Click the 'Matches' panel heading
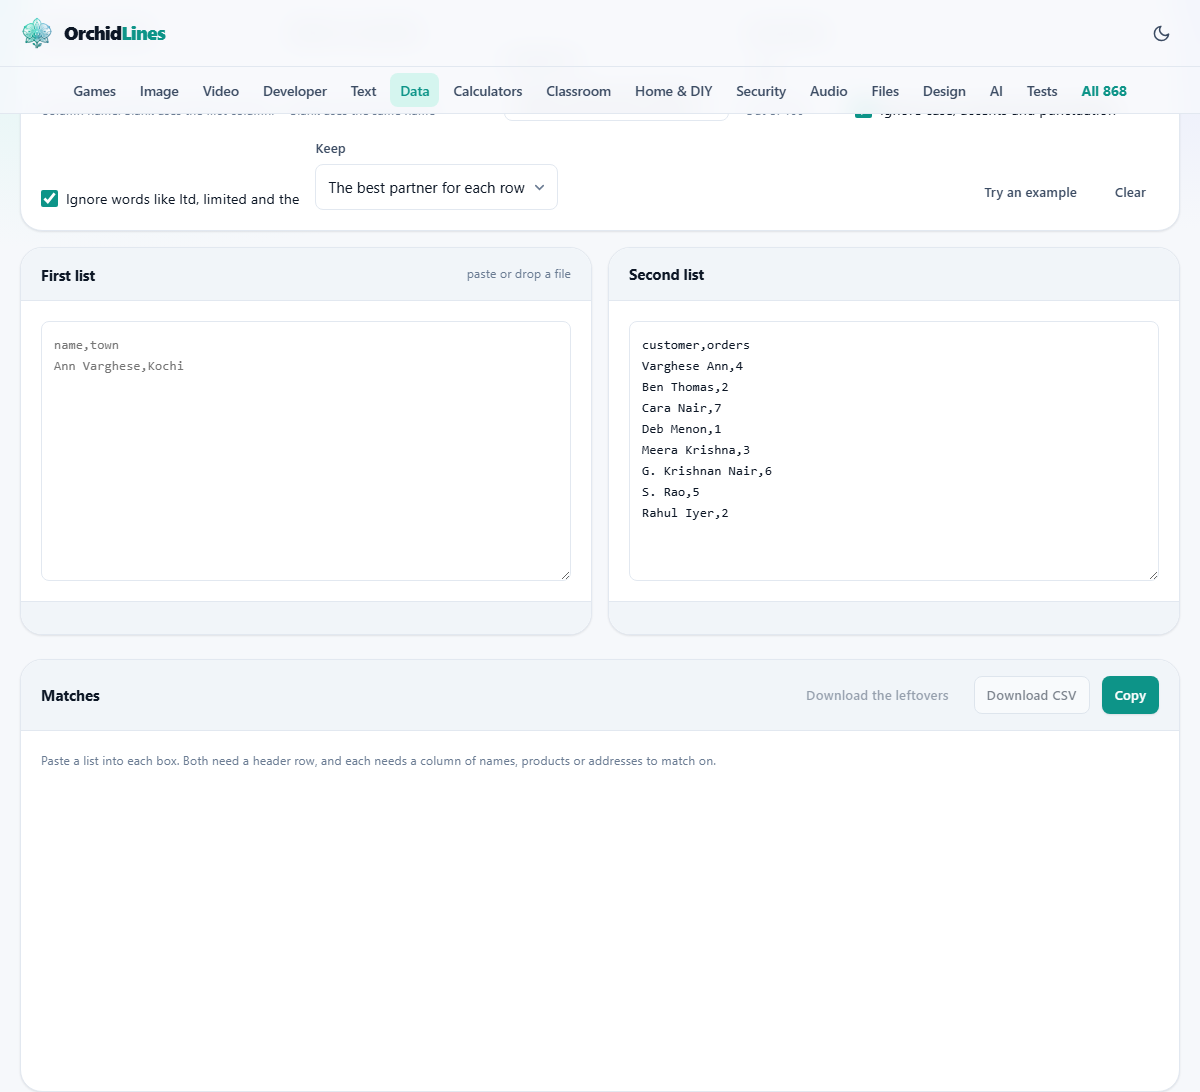 70,696
